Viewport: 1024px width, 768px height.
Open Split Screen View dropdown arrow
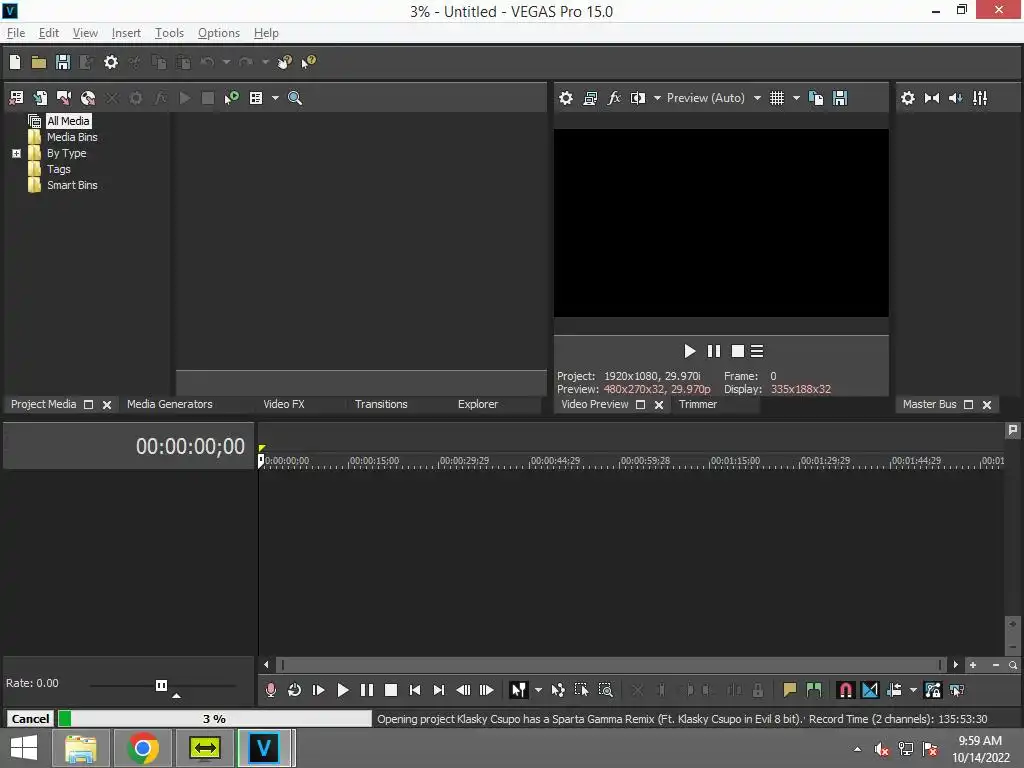657,98
